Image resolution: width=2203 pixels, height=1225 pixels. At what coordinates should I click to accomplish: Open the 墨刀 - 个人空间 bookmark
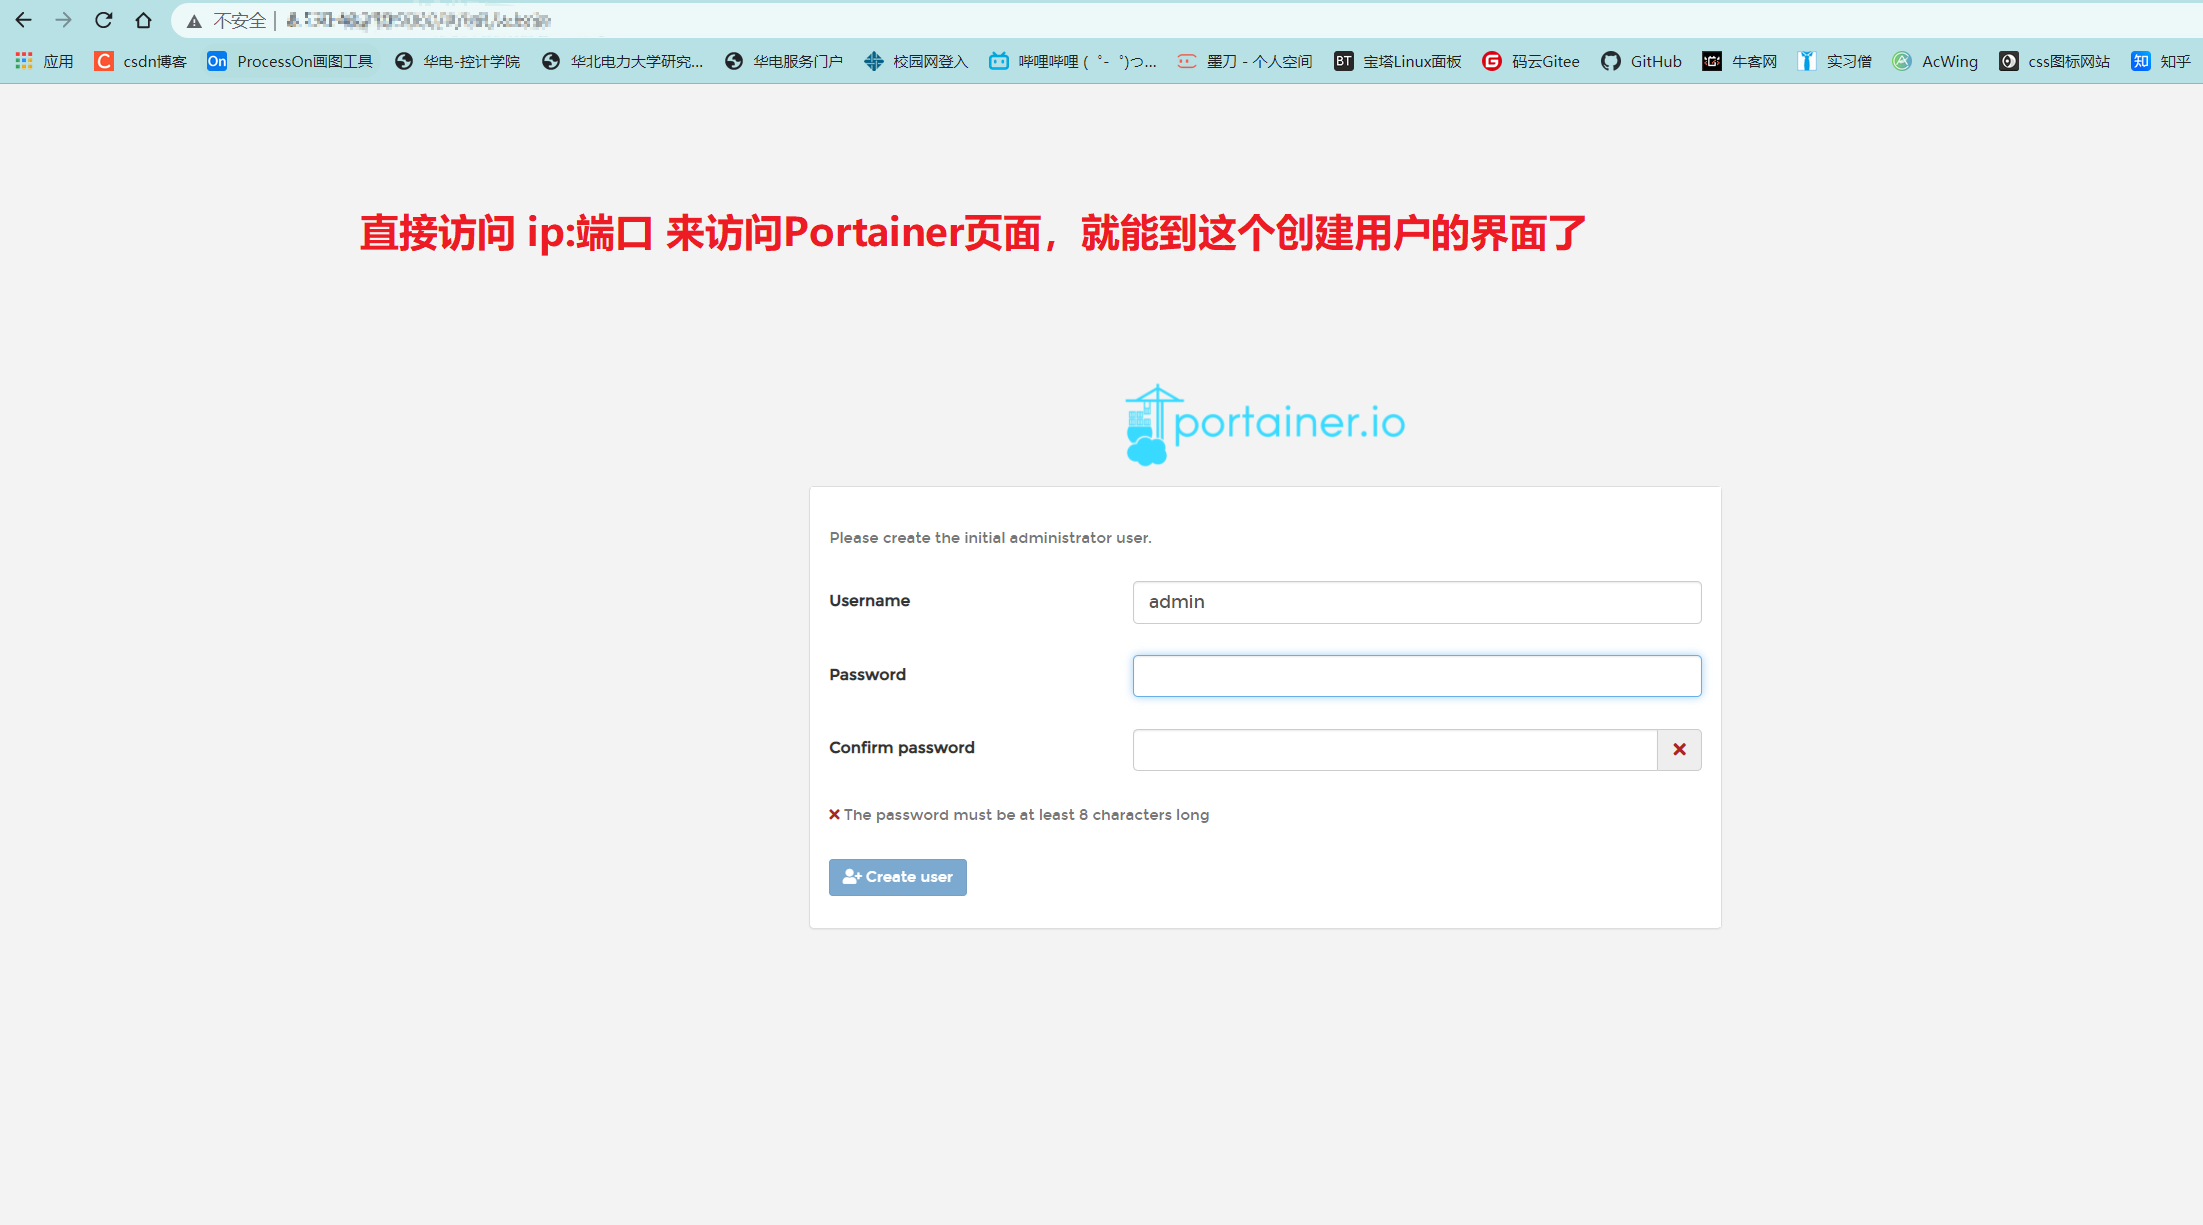pyautogui.click(x=1245, y=61)
